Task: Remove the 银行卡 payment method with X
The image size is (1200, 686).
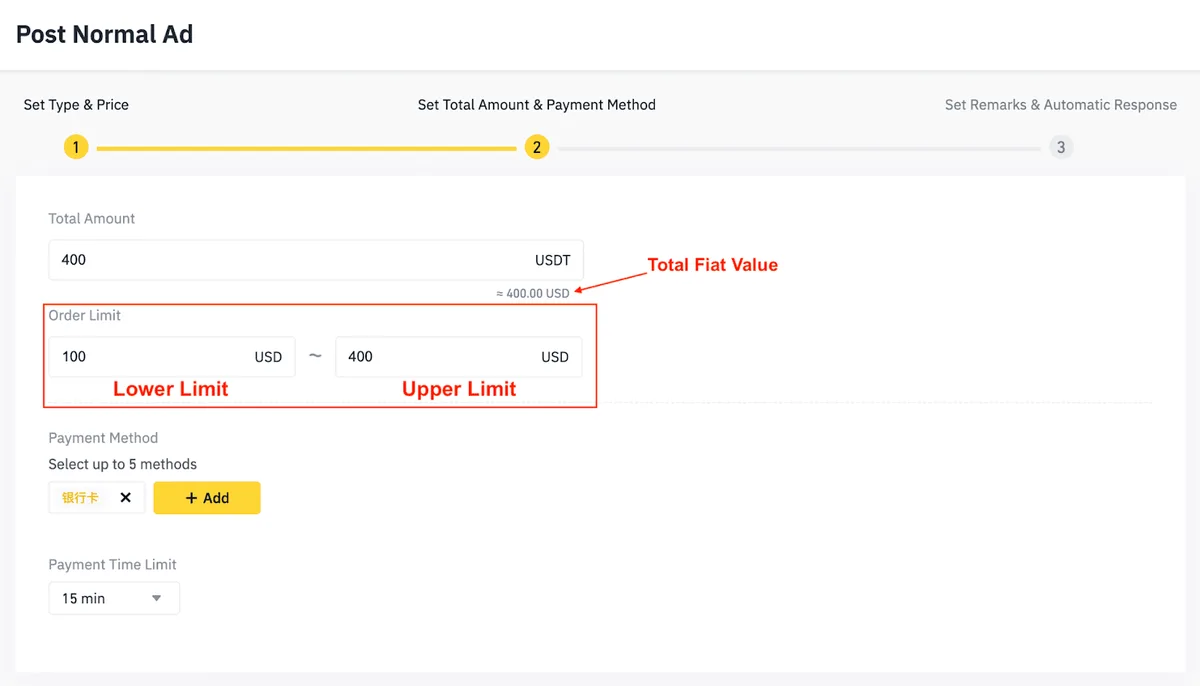Action: pyautogui.click(x=125, y=498)
